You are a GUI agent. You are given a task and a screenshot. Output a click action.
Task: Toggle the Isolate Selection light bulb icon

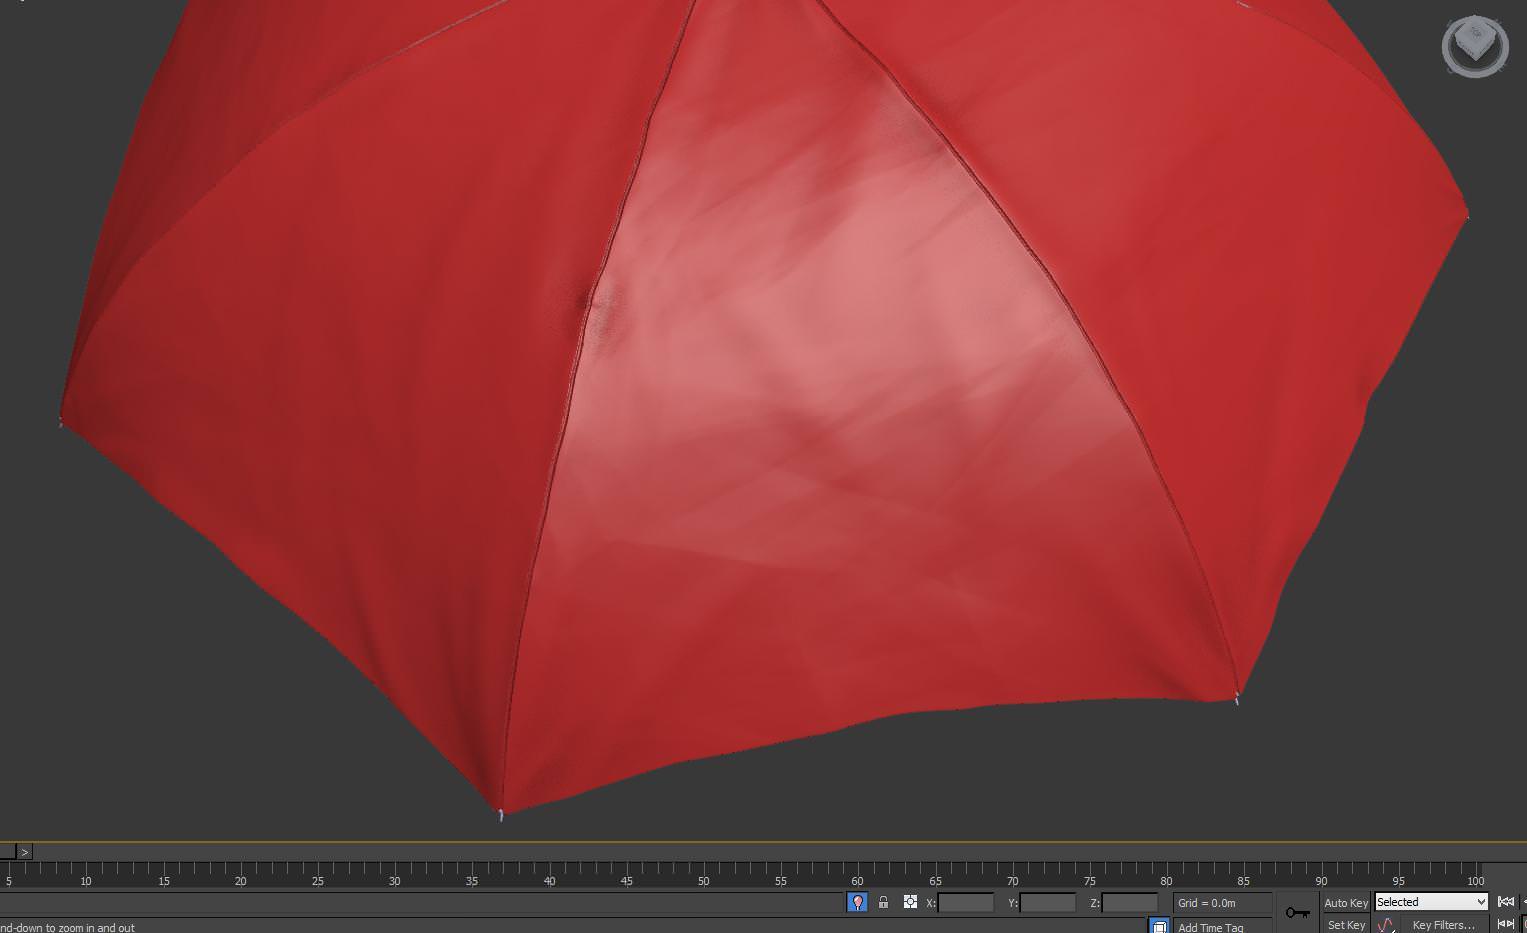[857, 902]
